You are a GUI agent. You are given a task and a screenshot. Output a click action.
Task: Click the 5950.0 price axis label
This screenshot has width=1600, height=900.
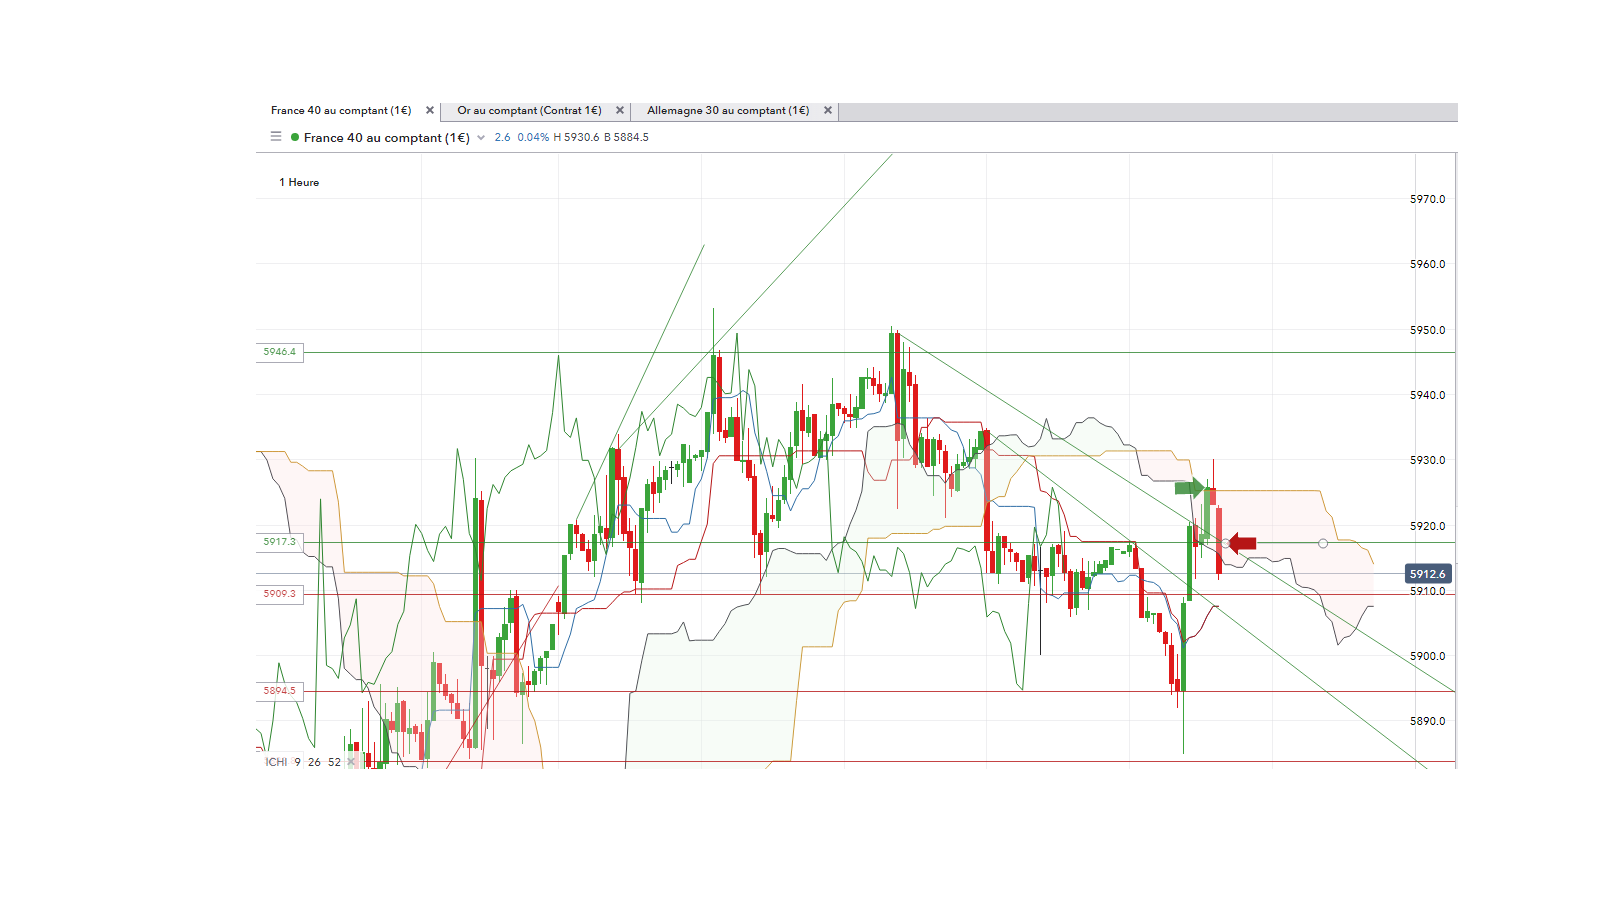click(x=1427, y=330)
